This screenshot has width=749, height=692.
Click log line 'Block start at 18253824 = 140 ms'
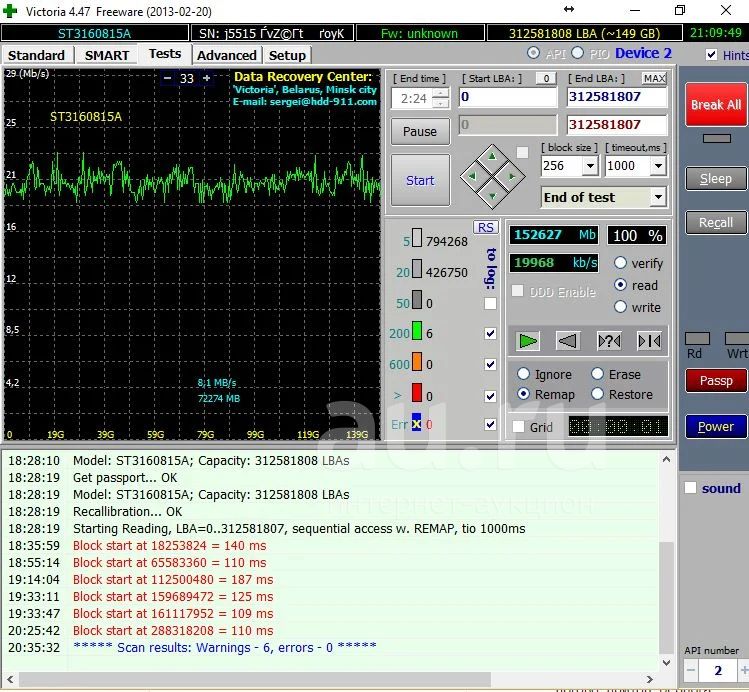pyautogui.click(x=170, y=545)
